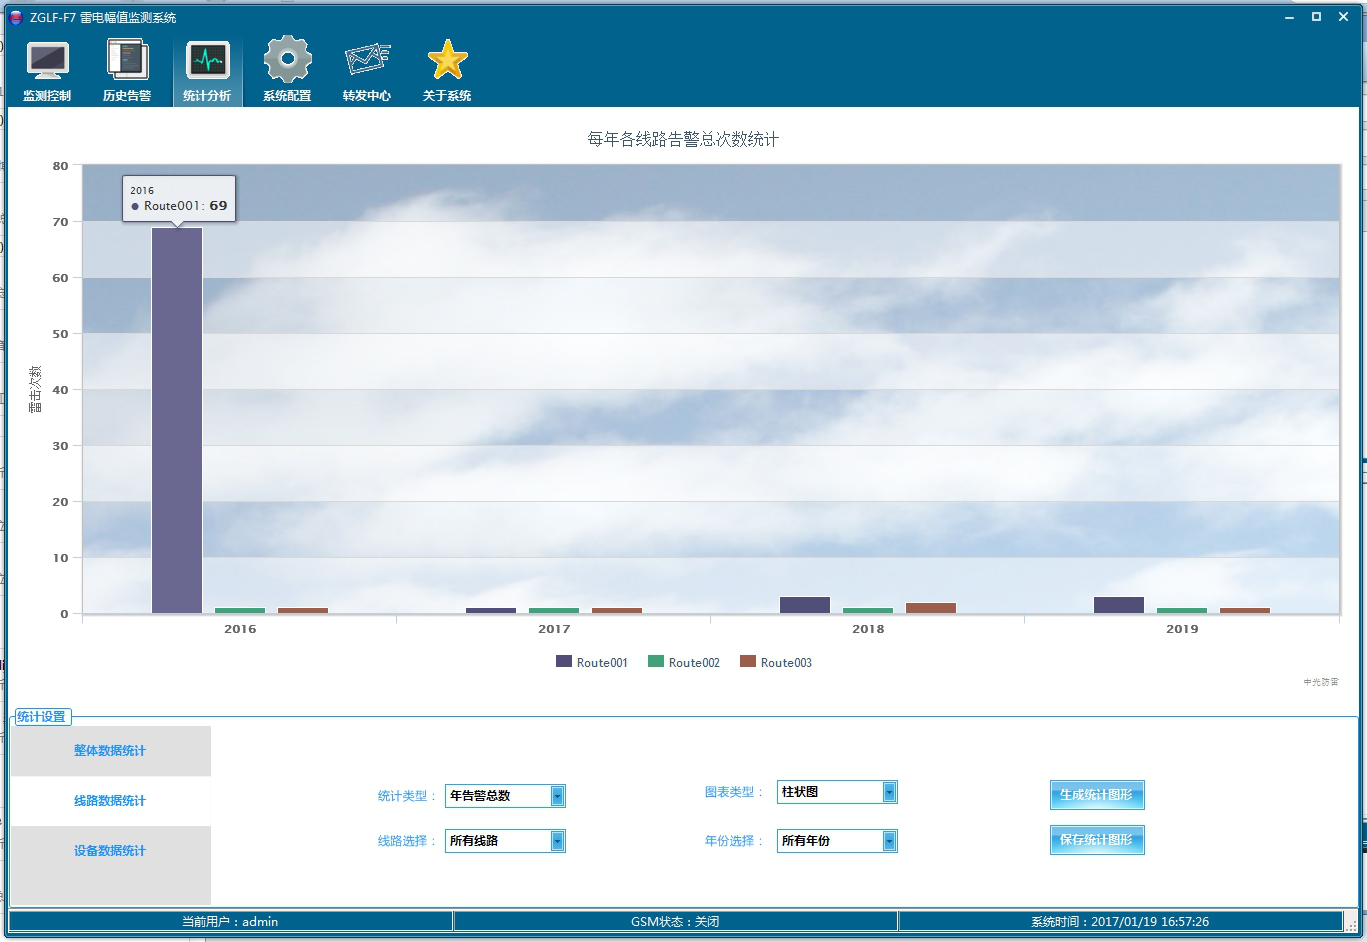1367x942 pixels.
Task: Toggle Route001 series in chart legend
Action: (x=592, y=662)
